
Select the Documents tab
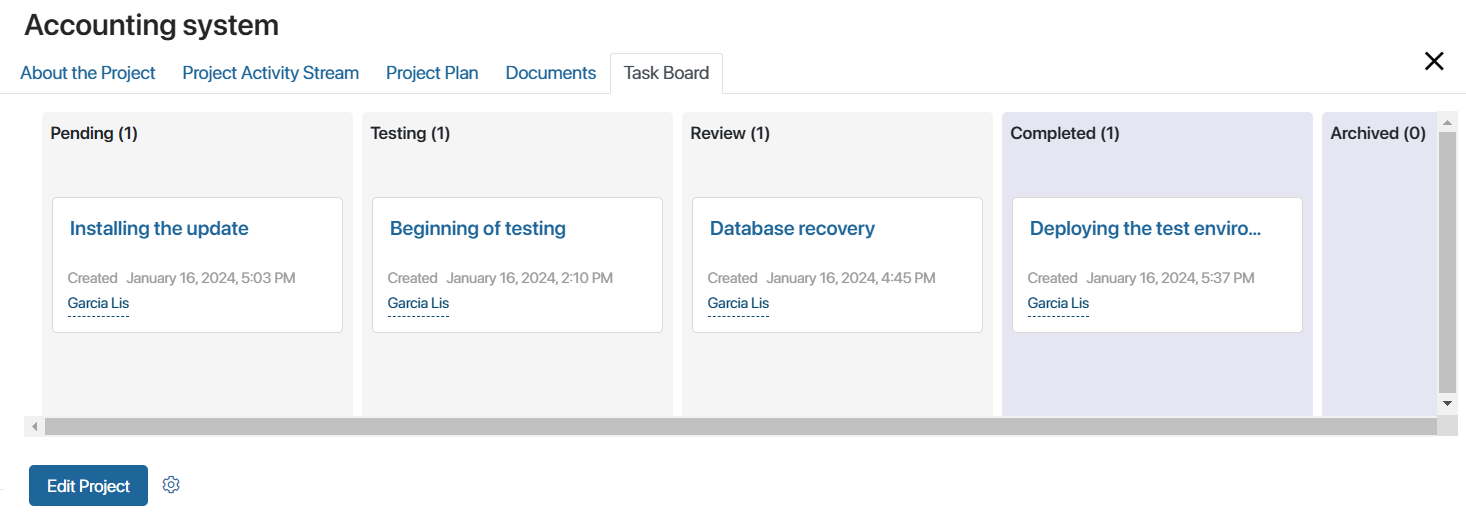[551, 73]
